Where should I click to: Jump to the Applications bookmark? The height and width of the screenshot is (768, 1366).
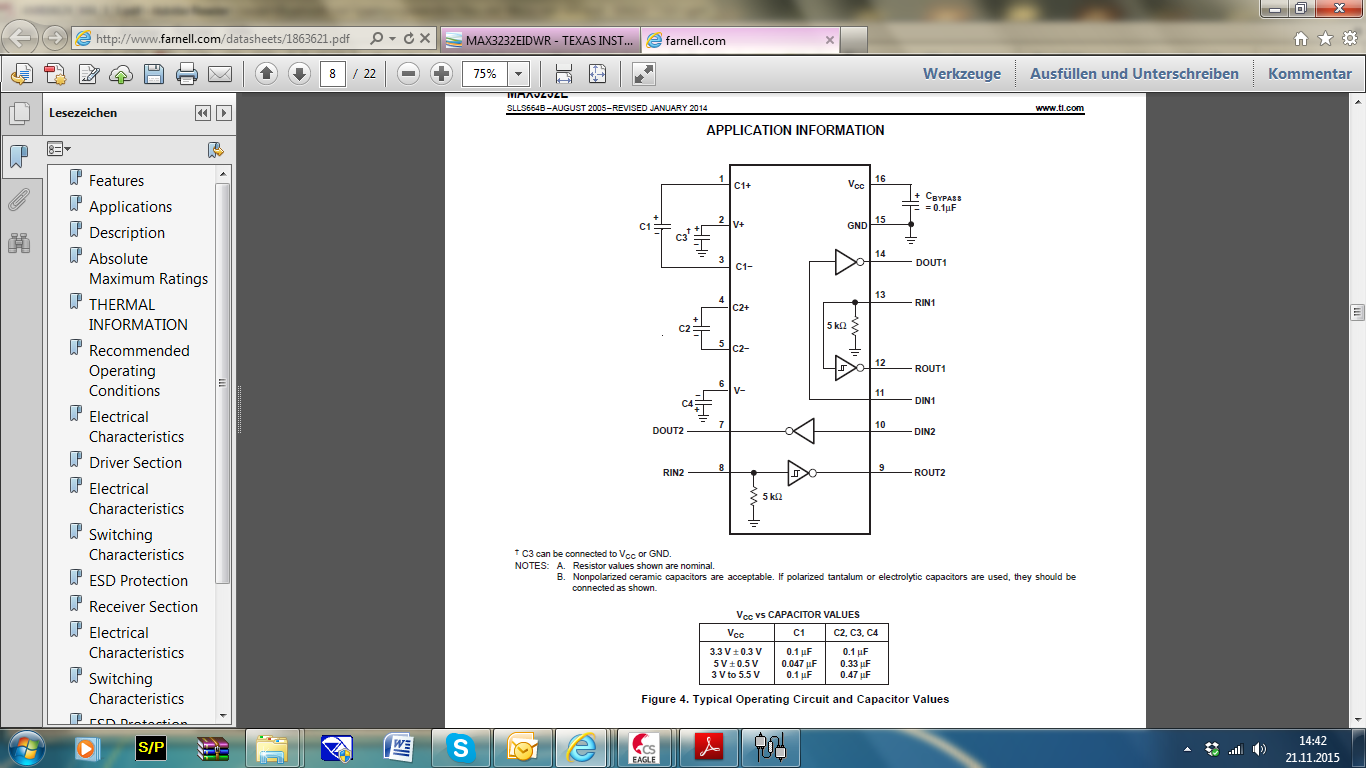[130, 207]
